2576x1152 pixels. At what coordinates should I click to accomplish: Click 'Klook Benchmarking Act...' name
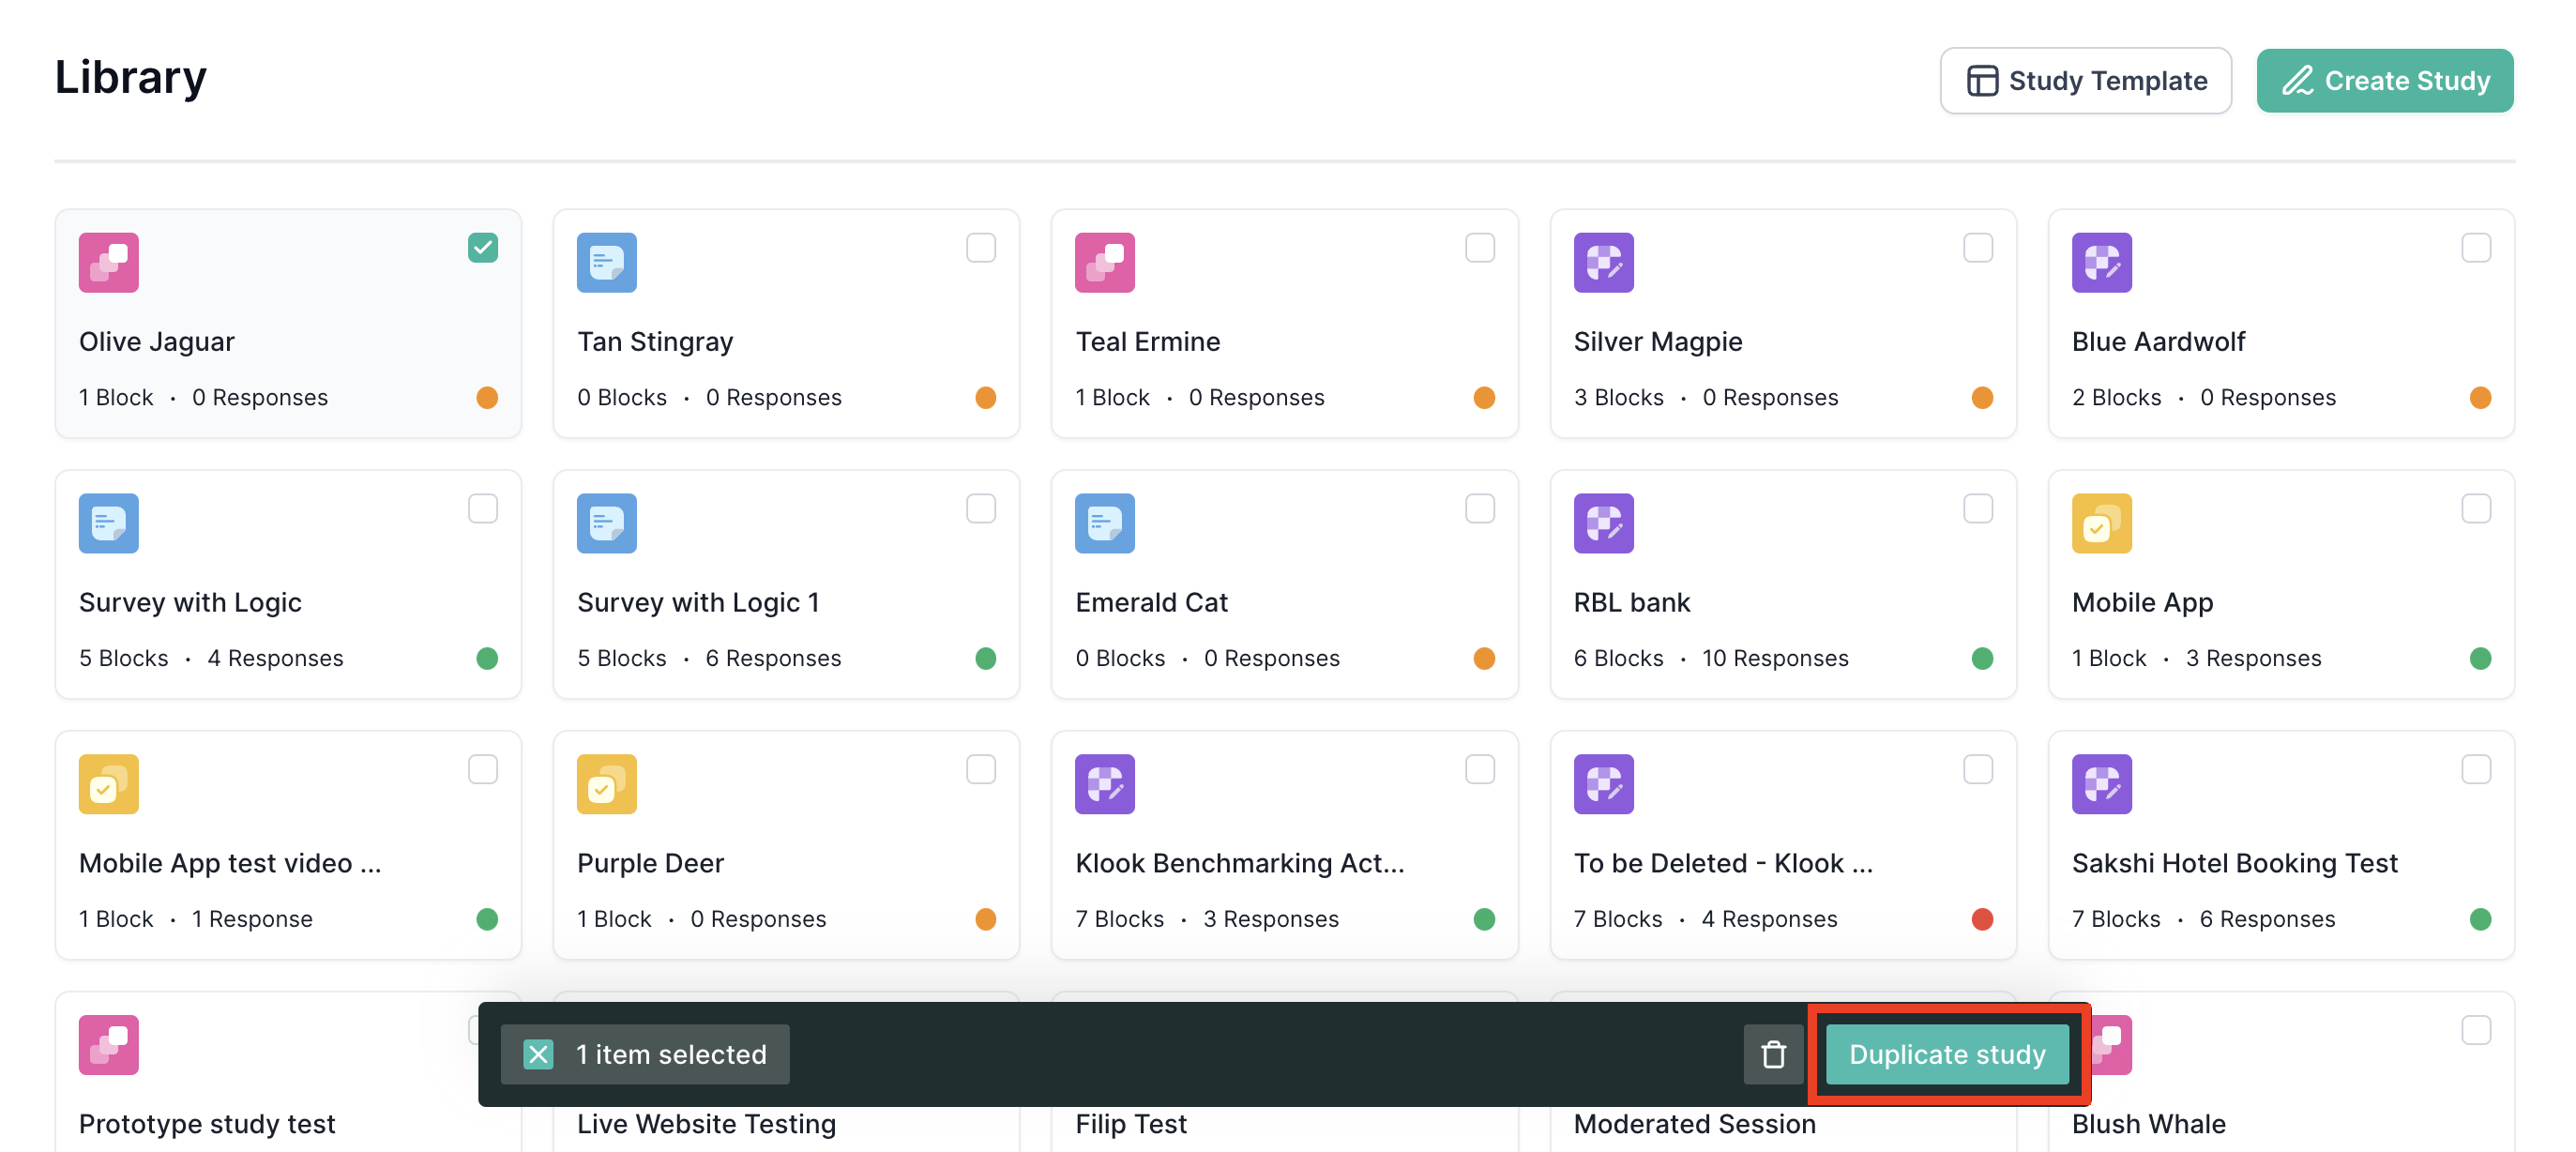tap(1240, 863)
